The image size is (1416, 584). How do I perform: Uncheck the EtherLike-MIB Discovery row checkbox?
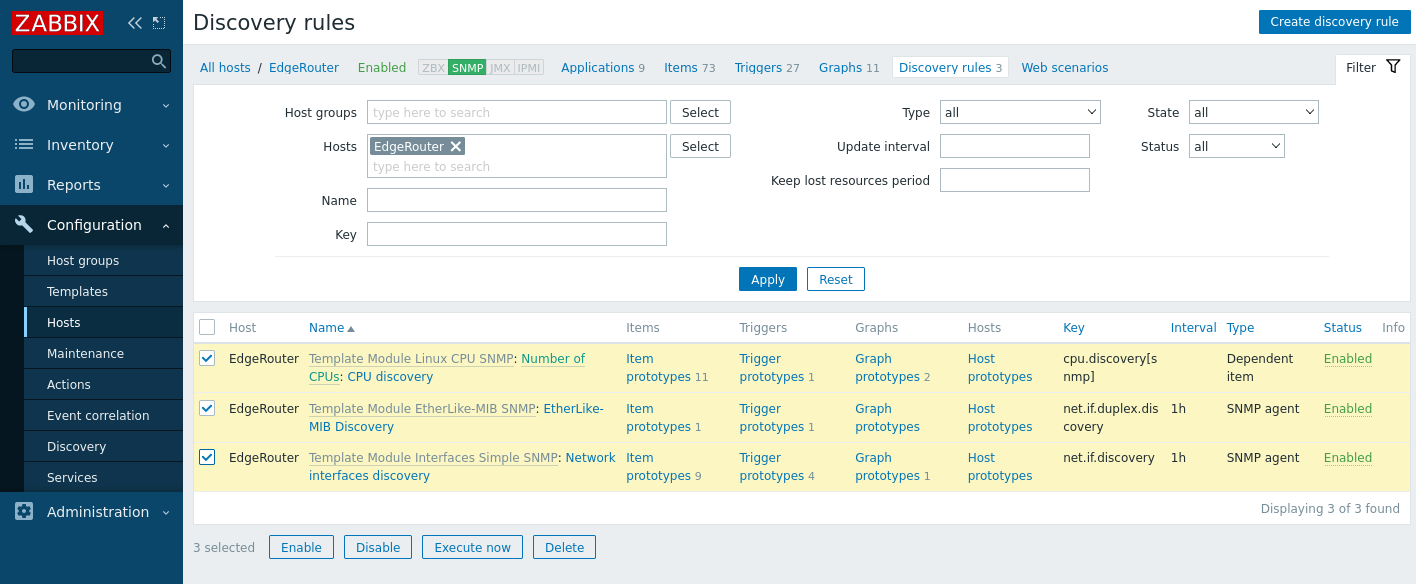tap(207, 408)
